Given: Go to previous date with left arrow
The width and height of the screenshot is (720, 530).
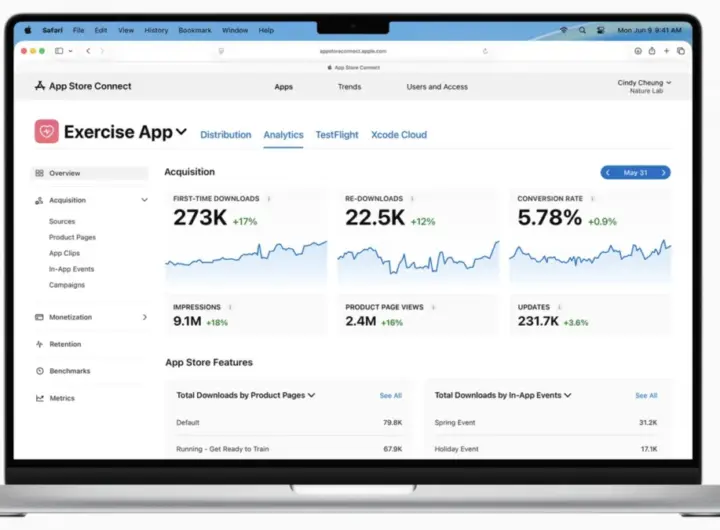Looking at the screenshot, I should pos(608,173).
